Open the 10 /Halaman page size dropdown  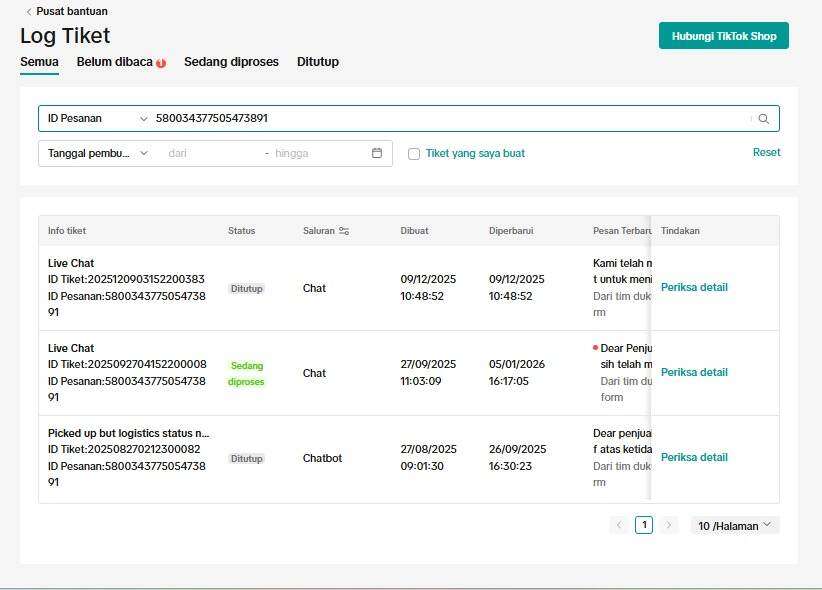pos(735,525)
